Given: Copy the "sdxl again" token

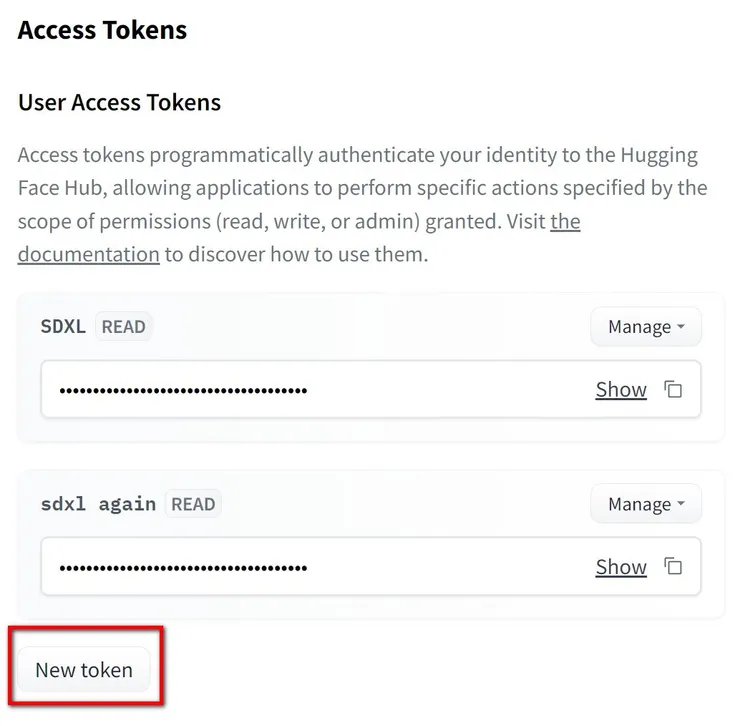Looking at the screenshot, I should [x=674, y=567].
